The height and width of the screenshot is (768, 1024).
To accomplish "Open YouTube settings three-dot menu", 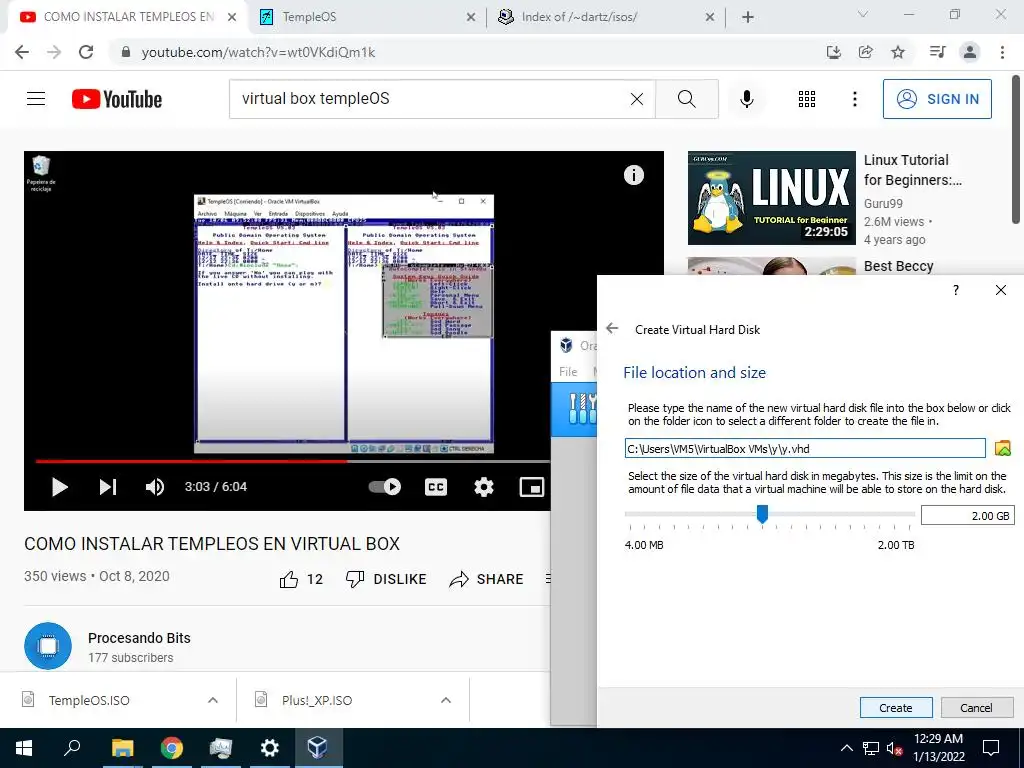I will tap(854, 99).
